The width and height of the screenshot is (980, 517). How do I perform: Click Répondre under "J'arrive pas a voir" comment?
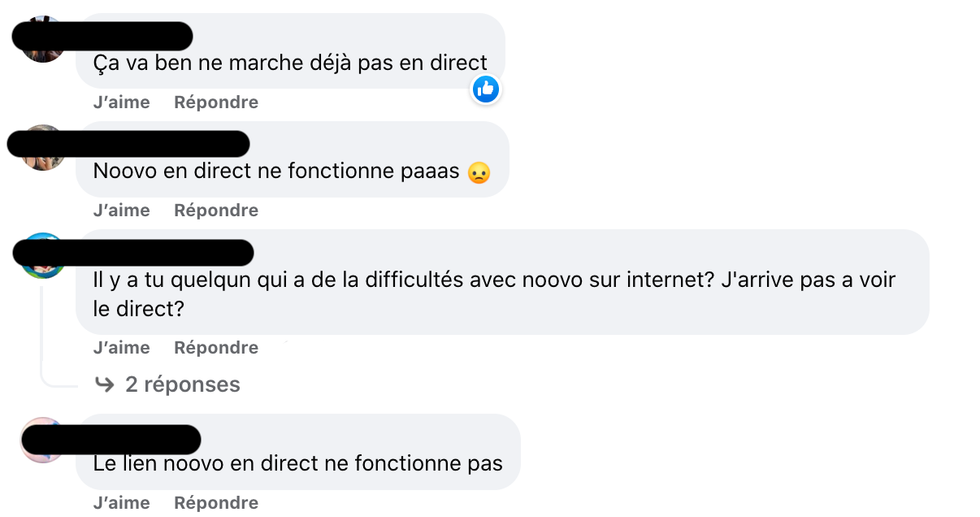(216, 348)
